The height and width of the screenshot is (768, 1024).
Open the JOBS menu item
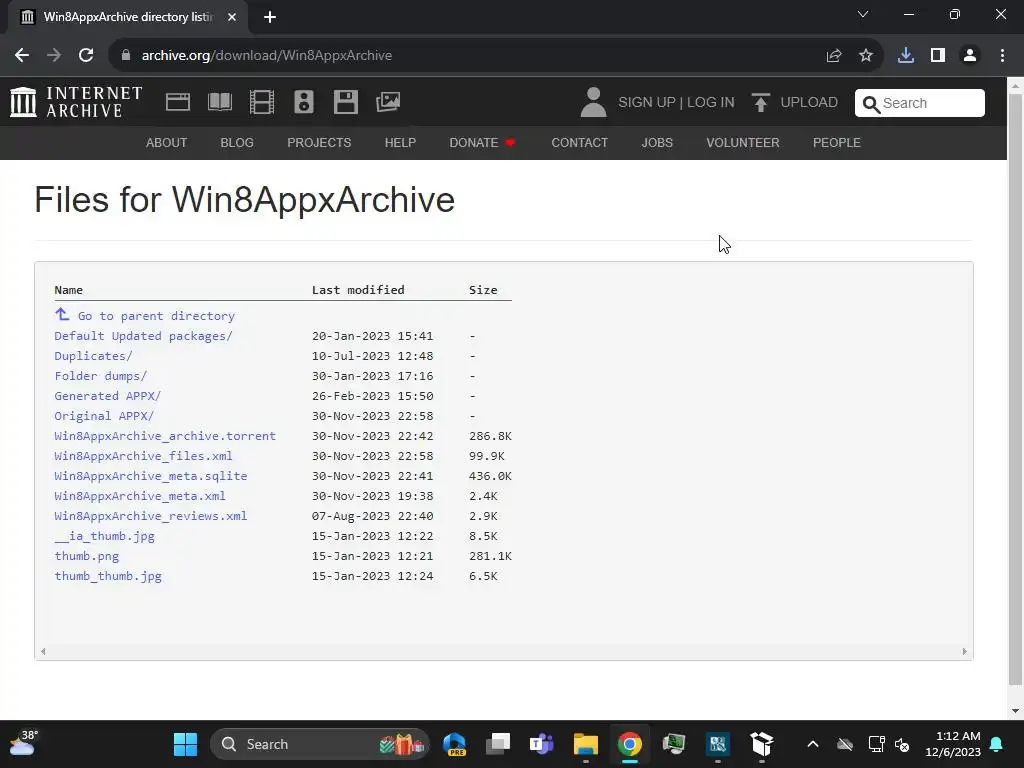pyautogui.click(x=657, y=142)
